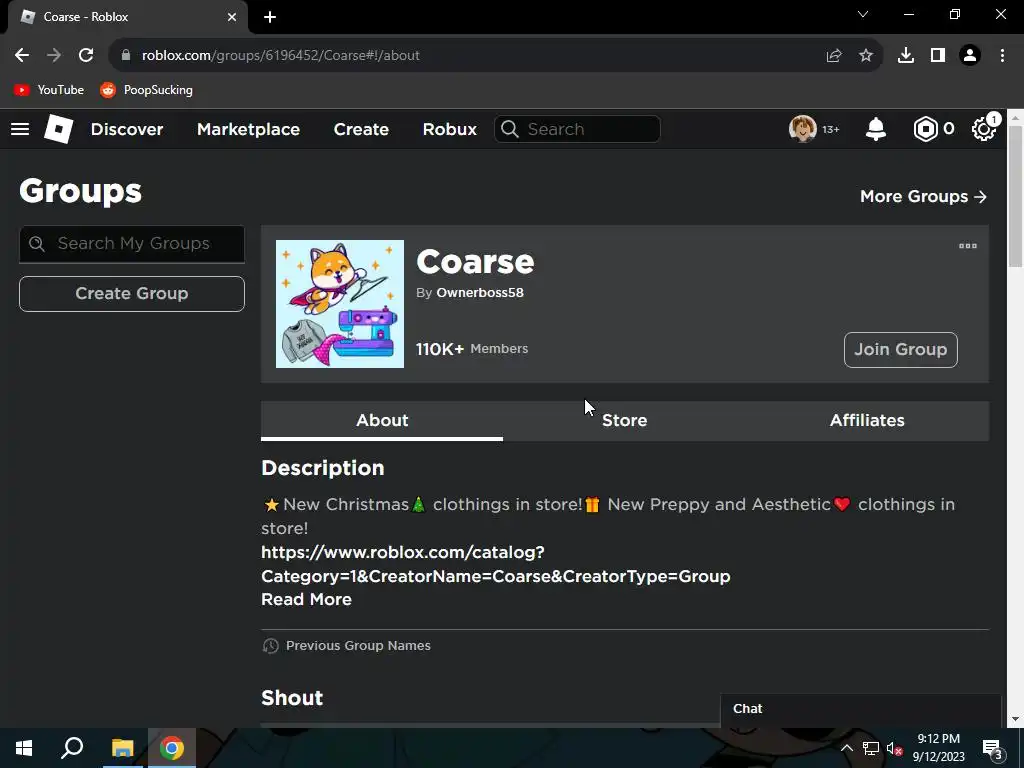Open the Chrome profile avatar icon
This screenshot has height=768, width=1024.
[x=970, y=56]
